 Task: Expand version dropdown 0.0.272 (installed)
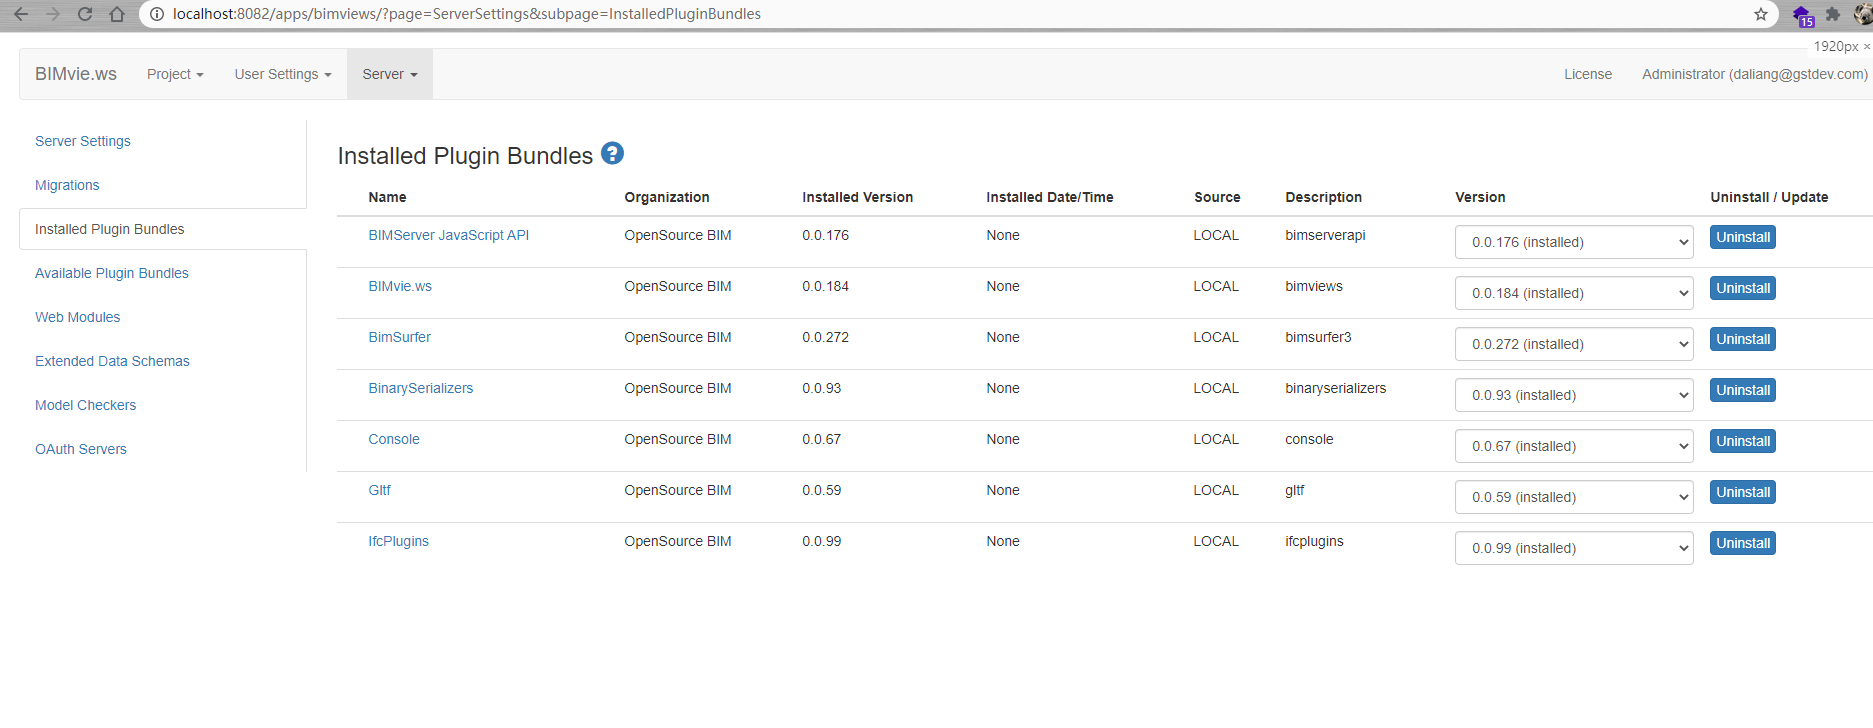click(x=1574, y=344)
